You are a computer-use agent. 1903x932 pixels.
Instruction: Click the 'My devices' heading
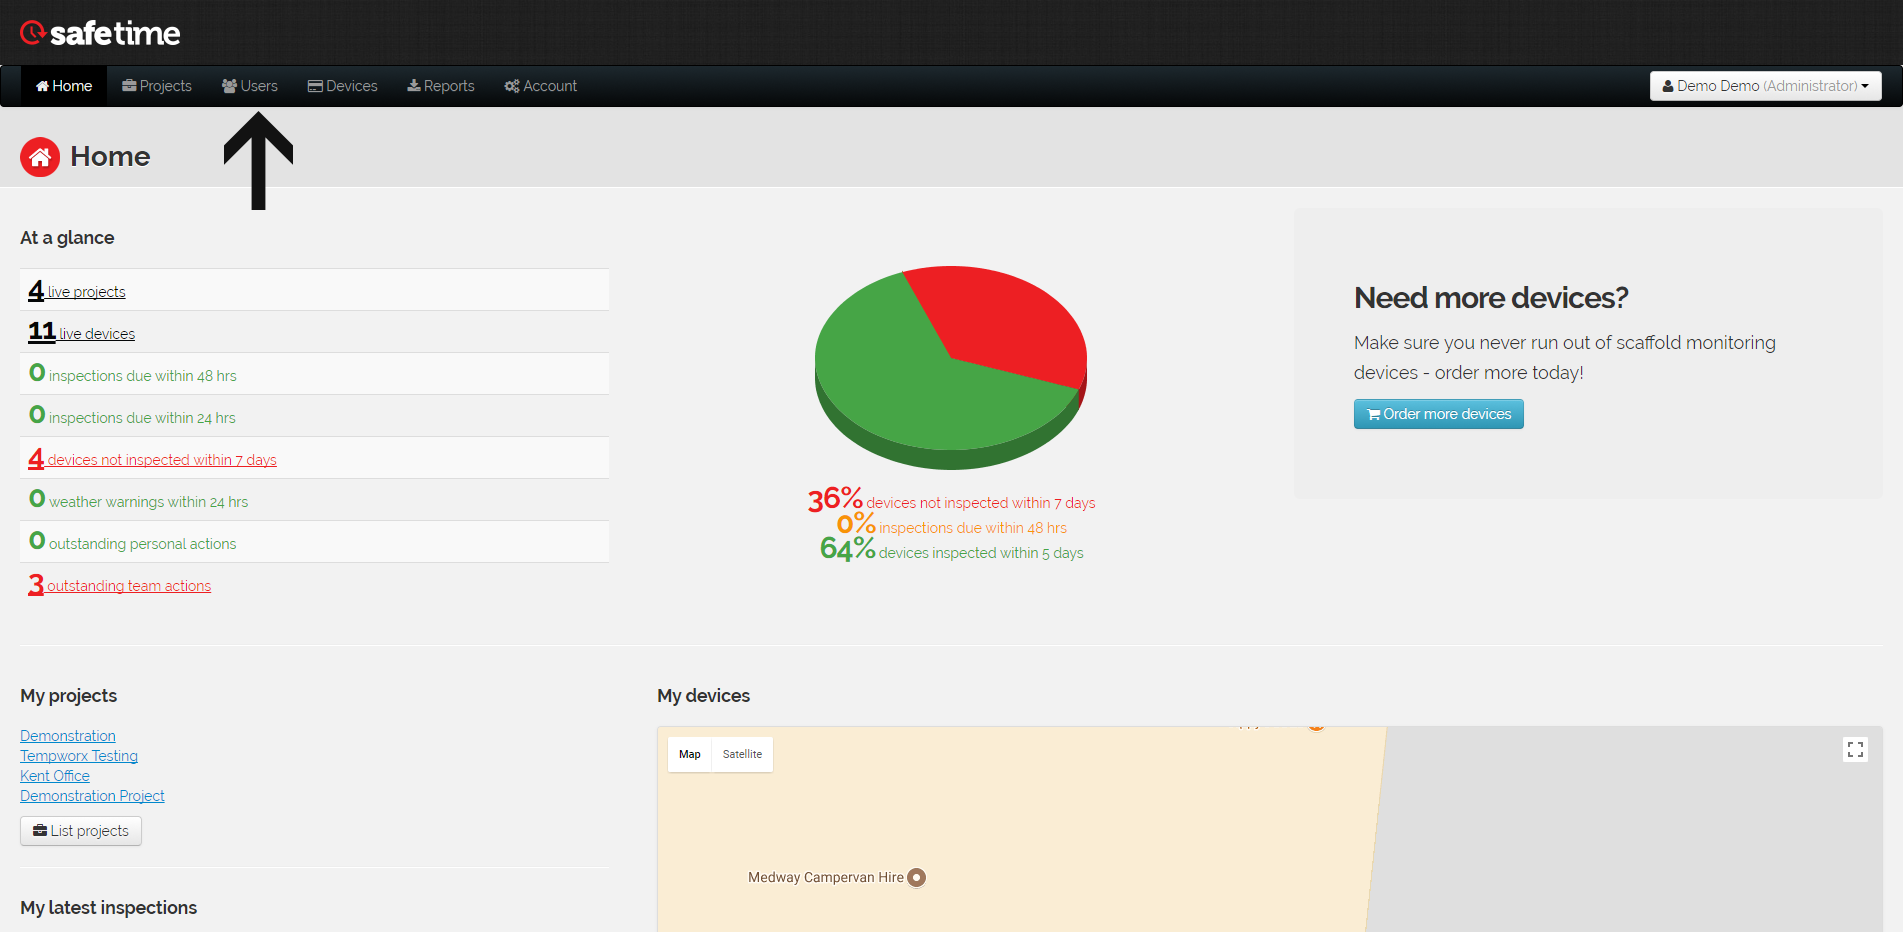[x=704, y=696]
